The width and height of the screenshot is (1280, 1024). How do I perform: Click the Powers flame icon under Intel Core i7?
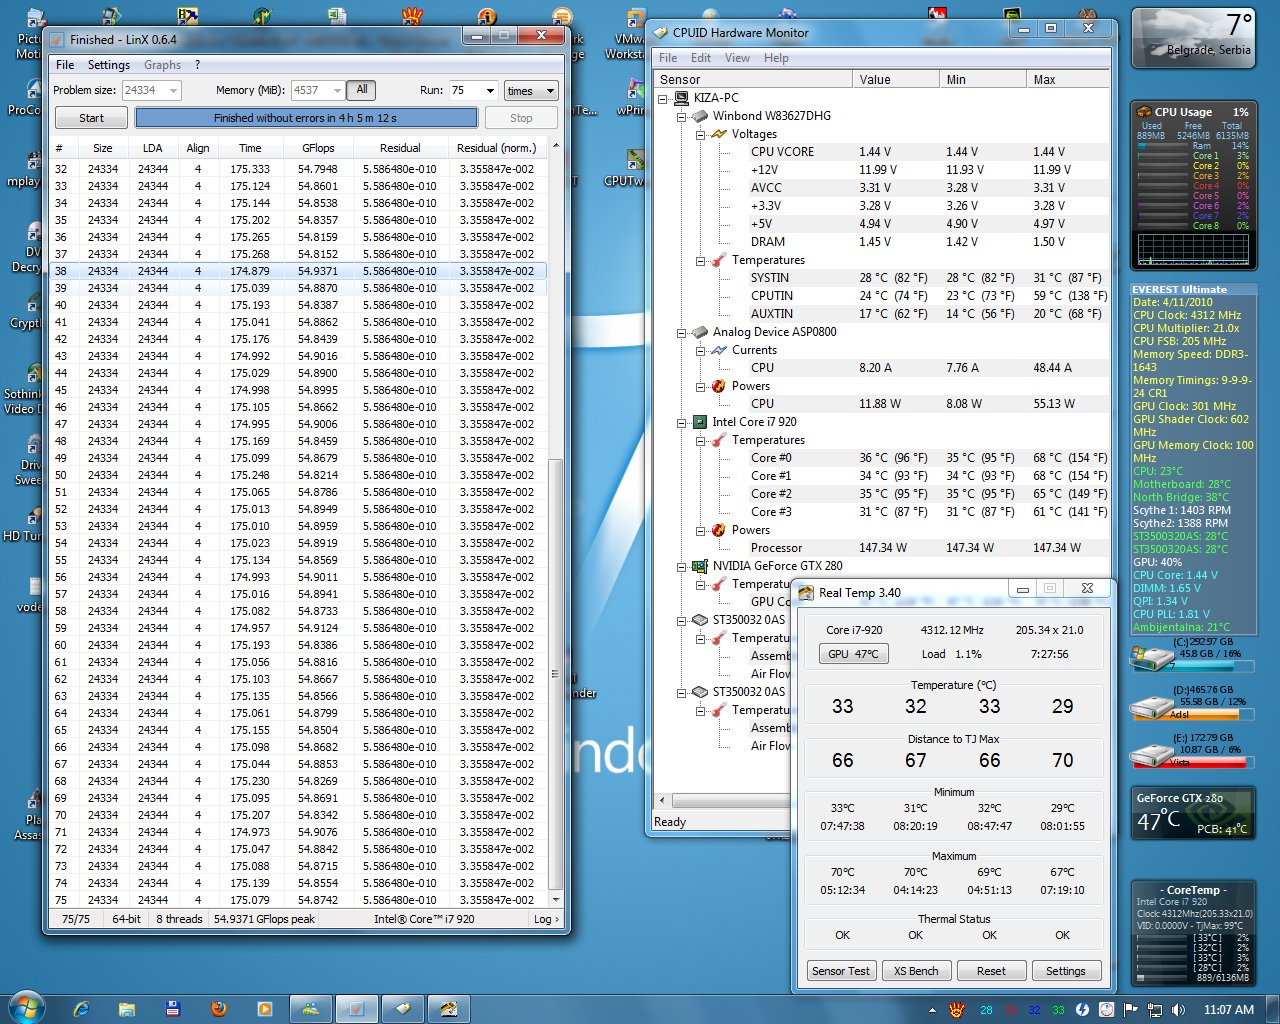[719, 530]
